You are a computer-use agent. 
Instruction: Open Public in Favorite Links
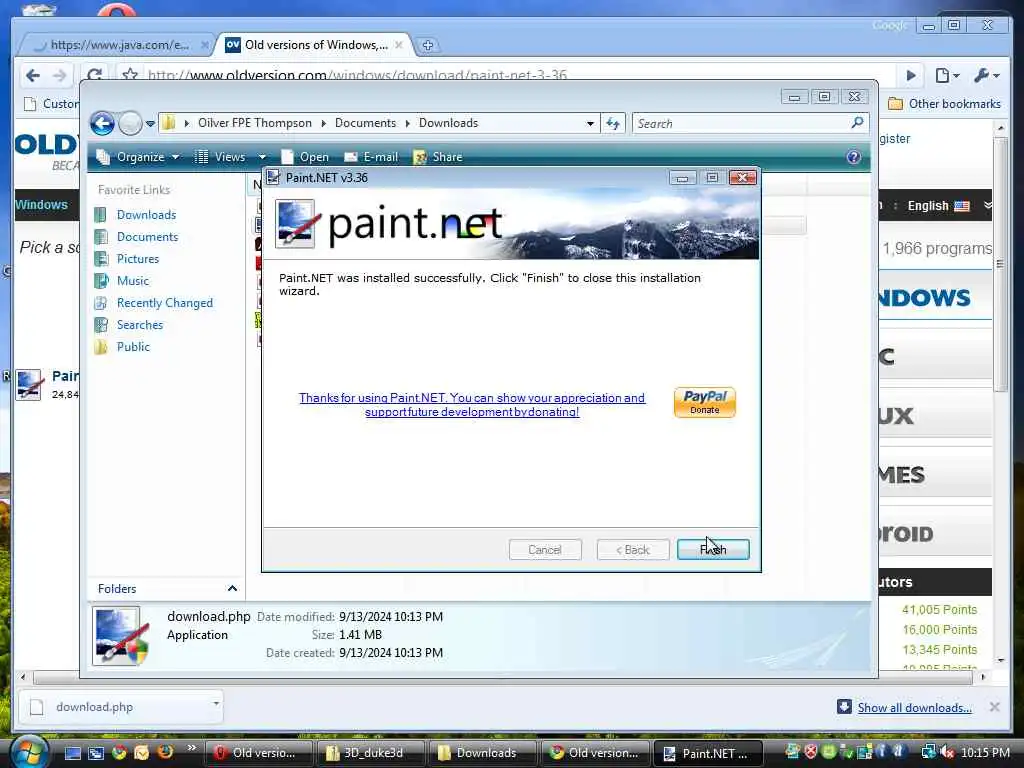tap(133, 347)
